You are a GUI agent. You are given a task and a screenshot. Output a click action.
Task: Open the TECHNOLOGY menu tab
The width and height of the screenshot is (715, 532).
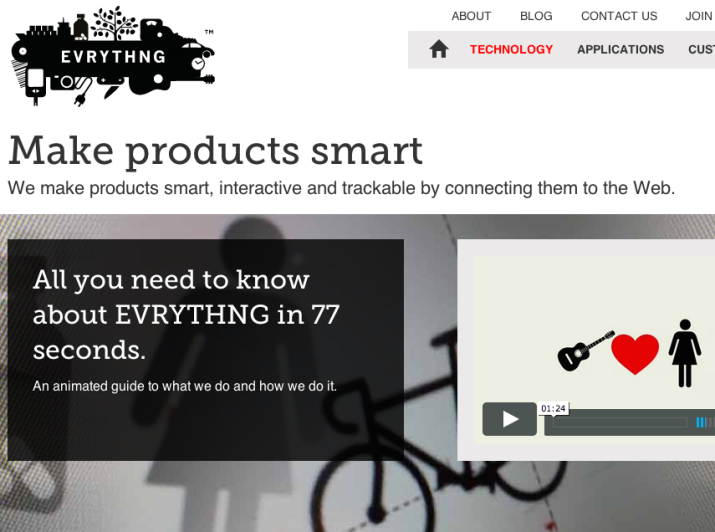point(511,49)
